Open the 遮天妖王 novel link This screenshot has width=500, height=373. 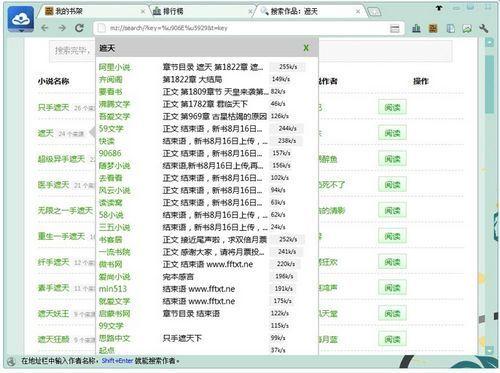click(53, 313)
